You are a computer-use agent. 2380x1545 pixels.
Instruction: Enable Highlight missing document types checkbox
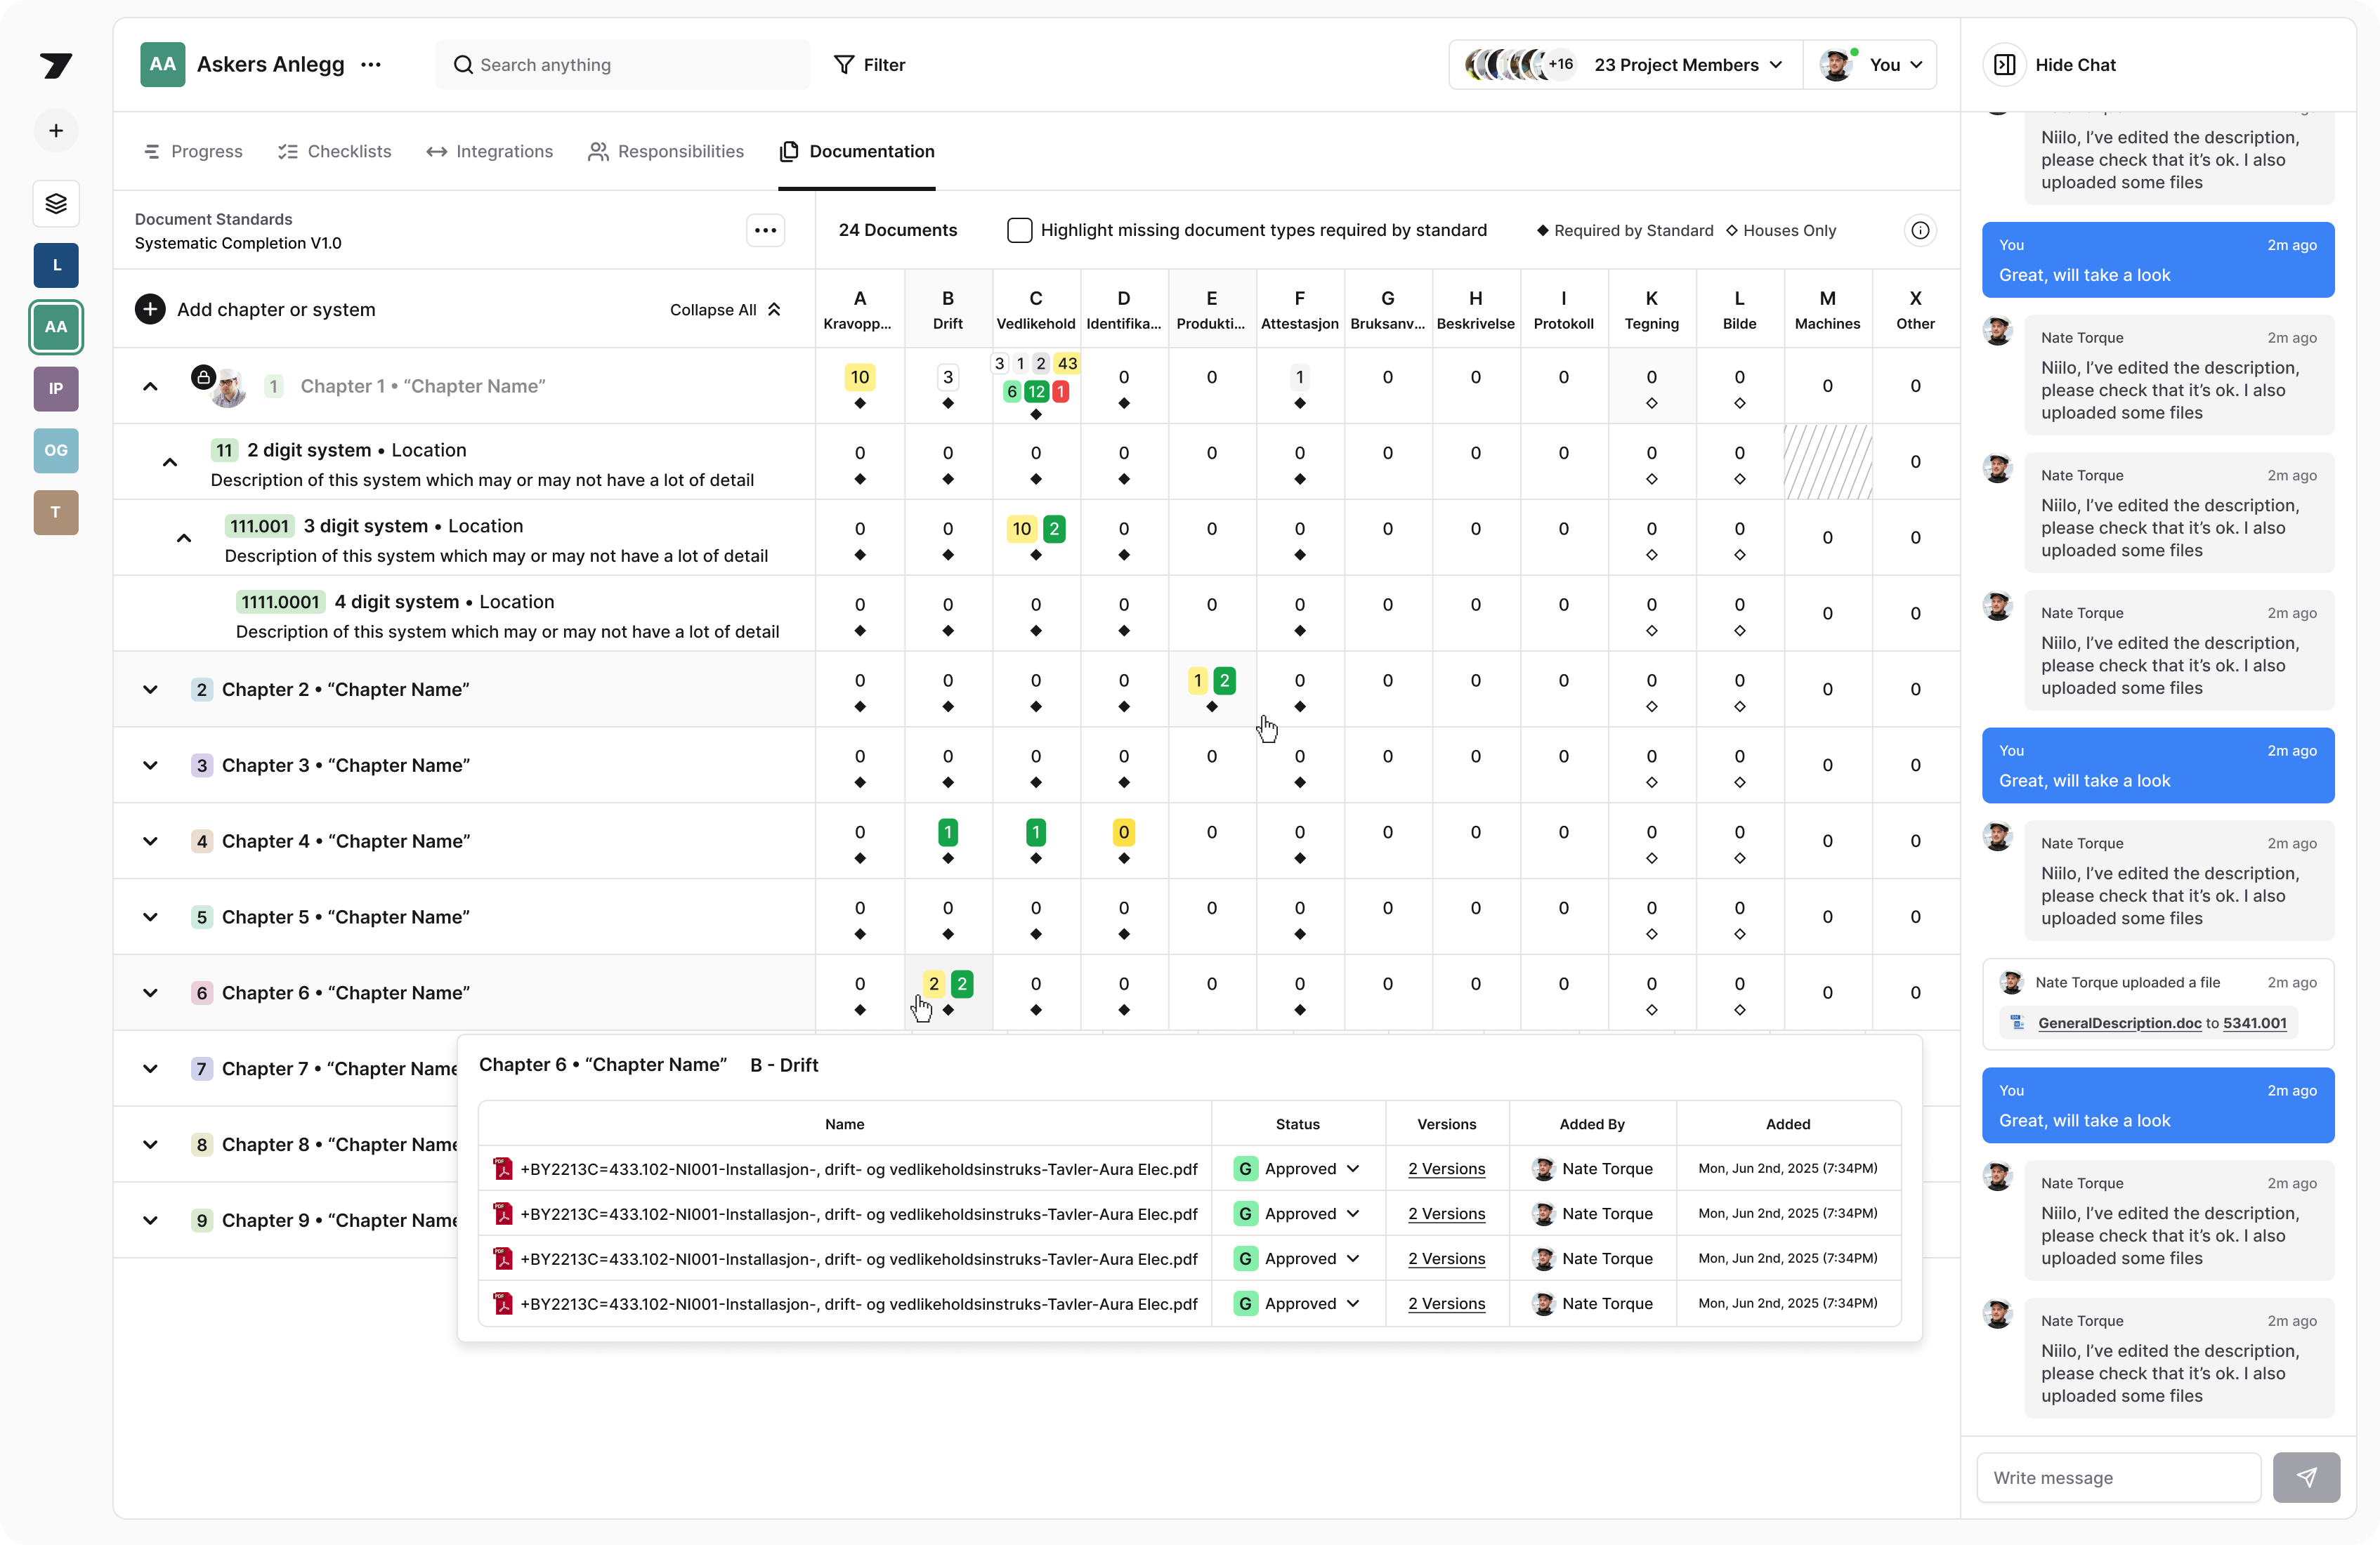1019,230
